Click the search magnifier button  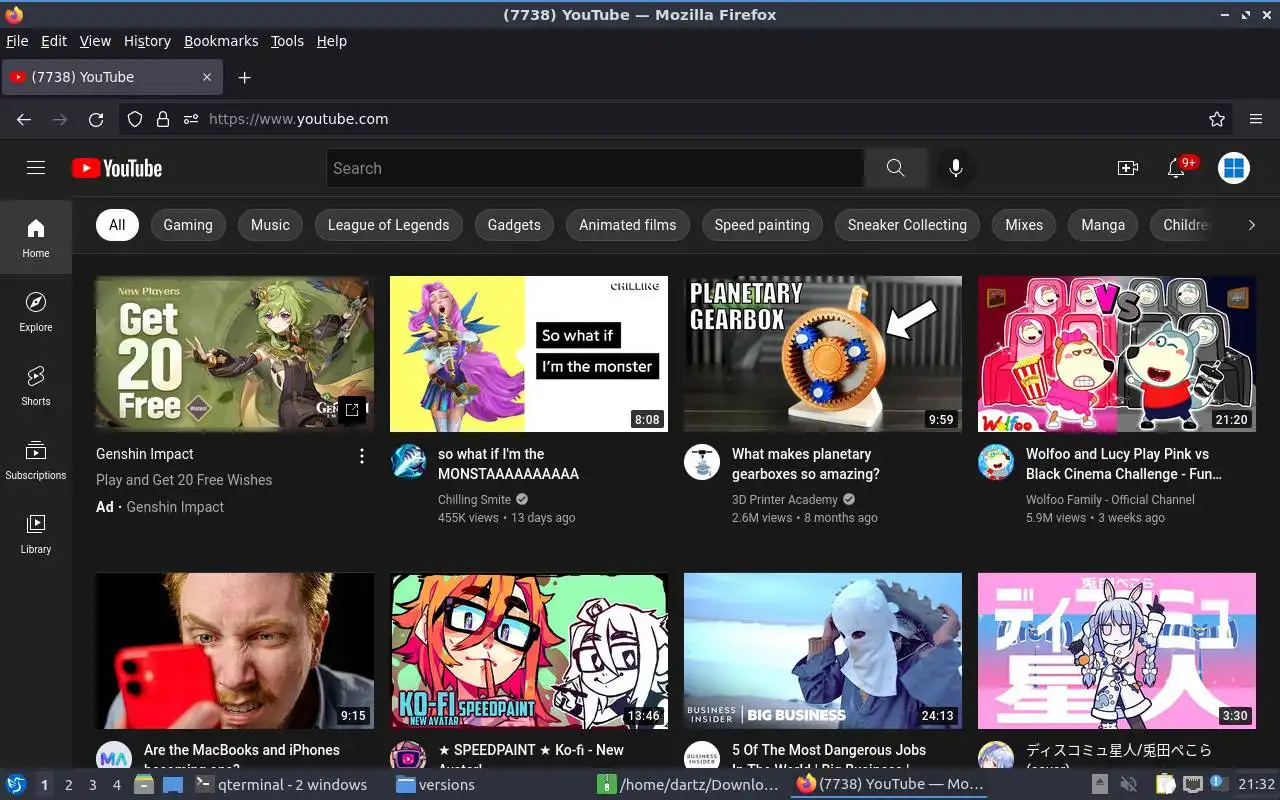coord(895,168)
